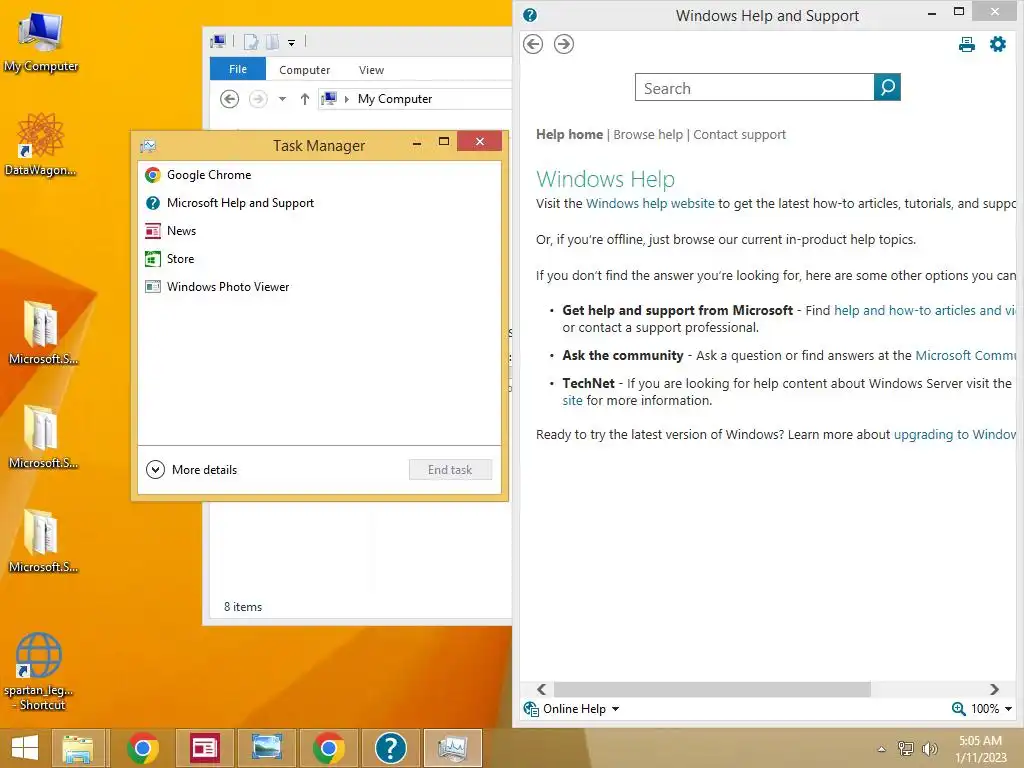Image resolution: width=1024 pixels, height=768 pixels.
Task: Click Windows Photo Viewer taskbar icon
Action: click(x=266, y=748)
